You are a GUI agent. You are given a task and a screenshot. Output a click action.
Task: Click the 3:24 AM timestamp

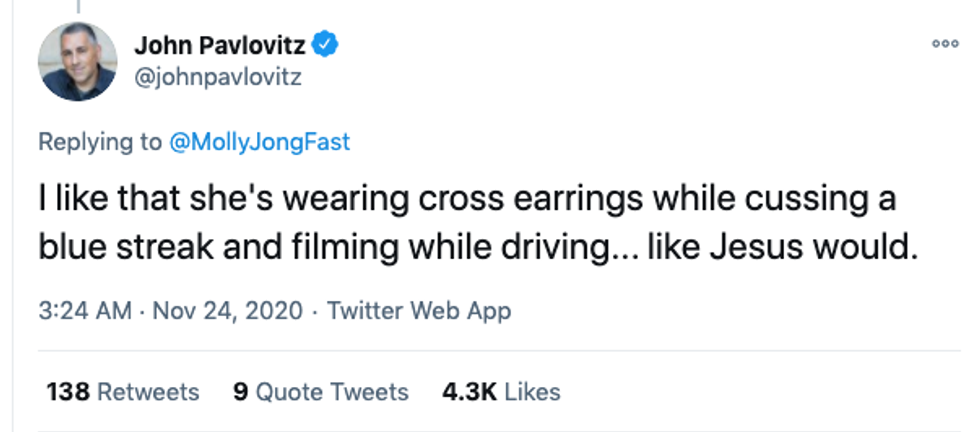[85, 311]
